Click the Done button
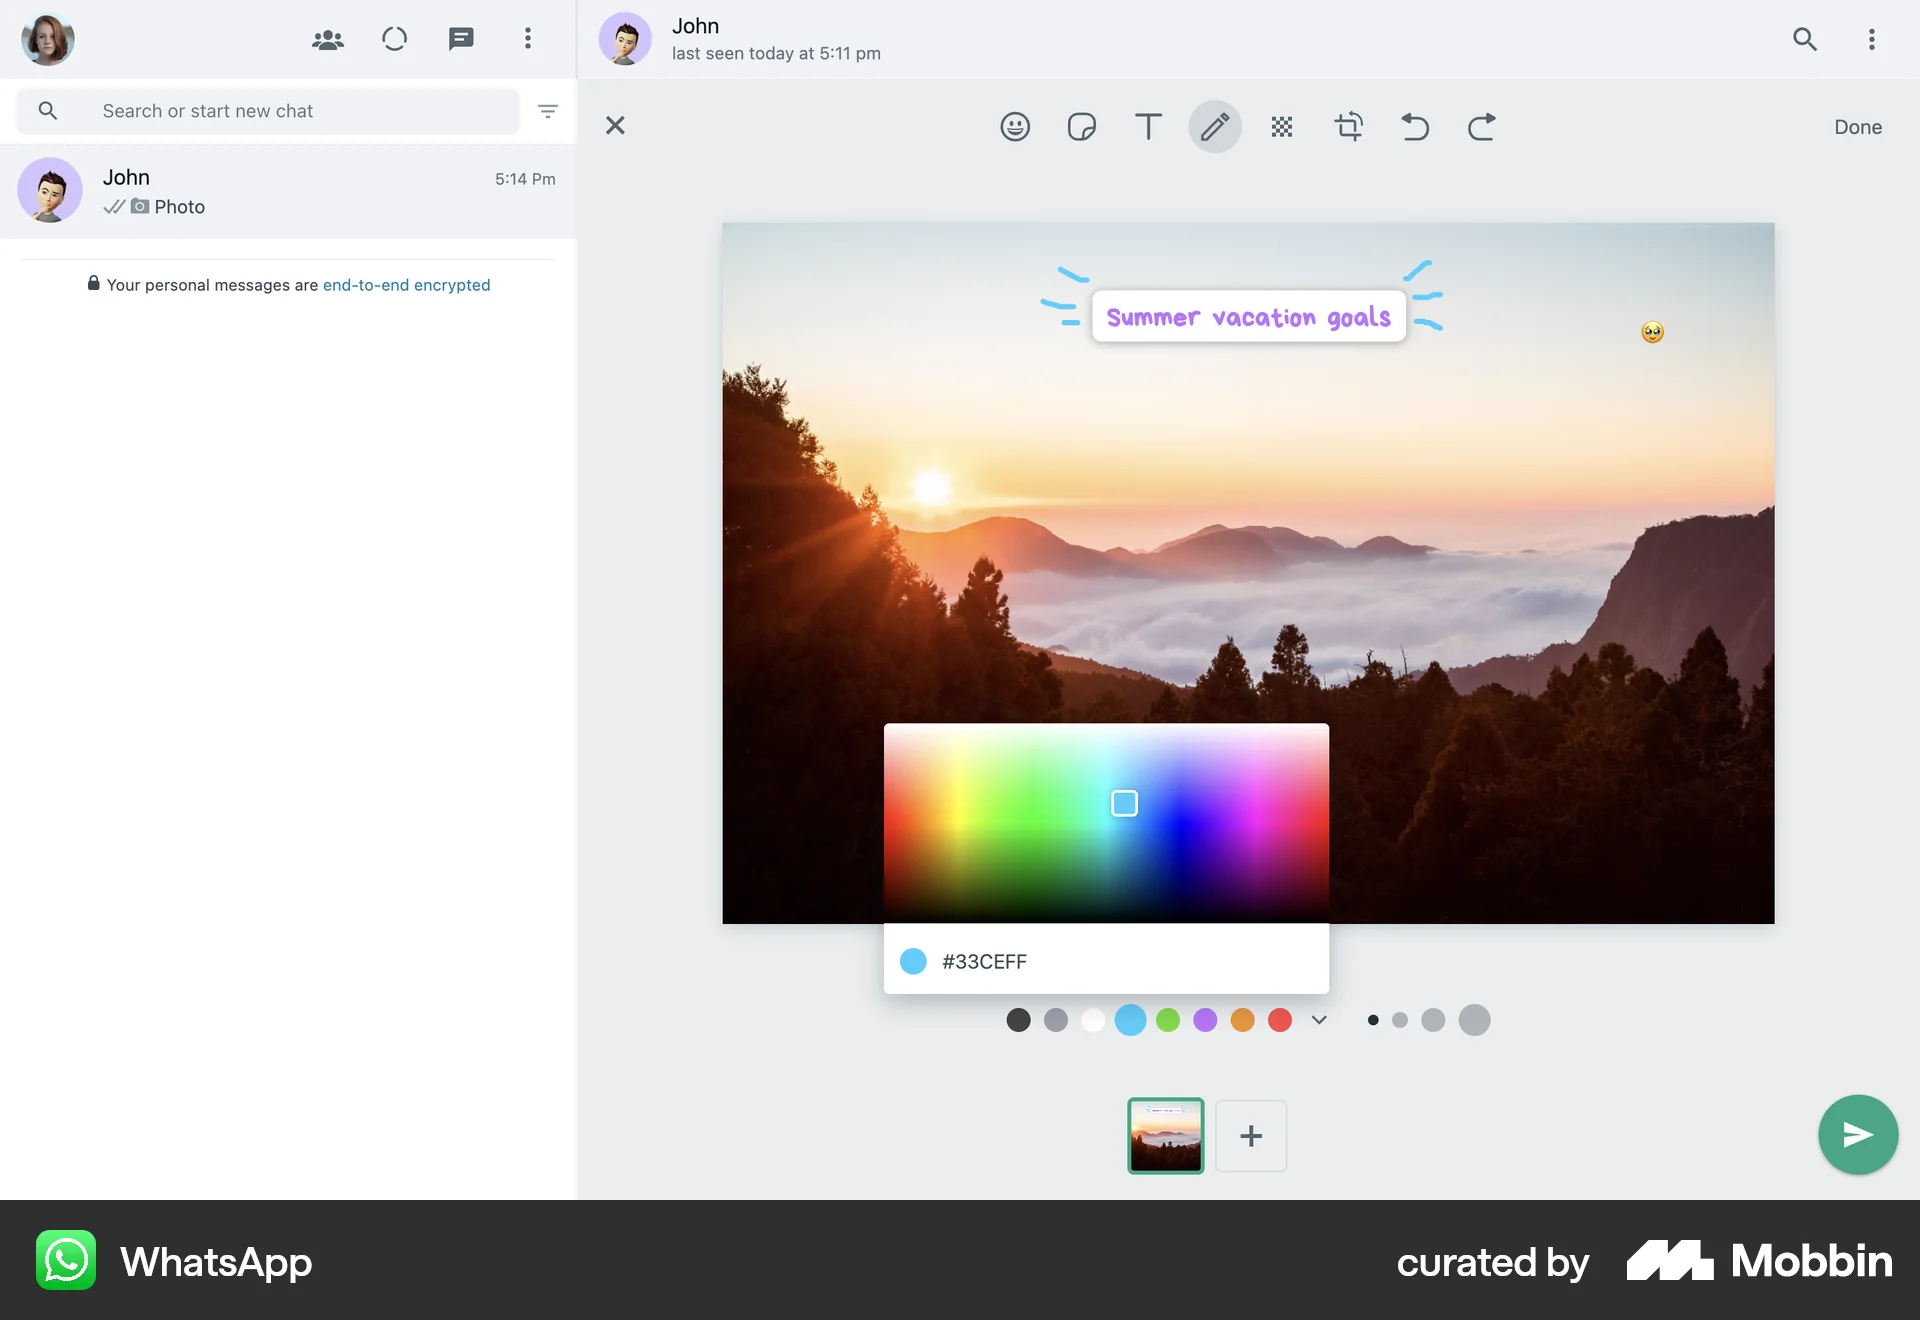The width and height of the screenshot is (1920, 1320). (x=1857, y=126)
